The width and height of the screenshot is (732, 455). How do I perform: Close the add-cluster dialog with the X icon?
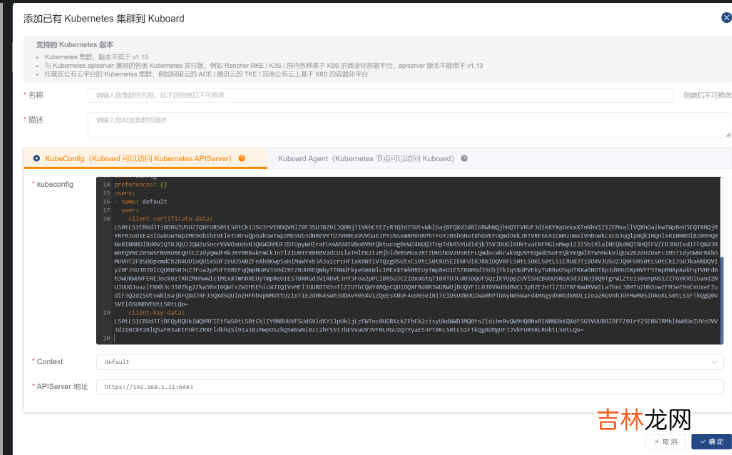725,17
